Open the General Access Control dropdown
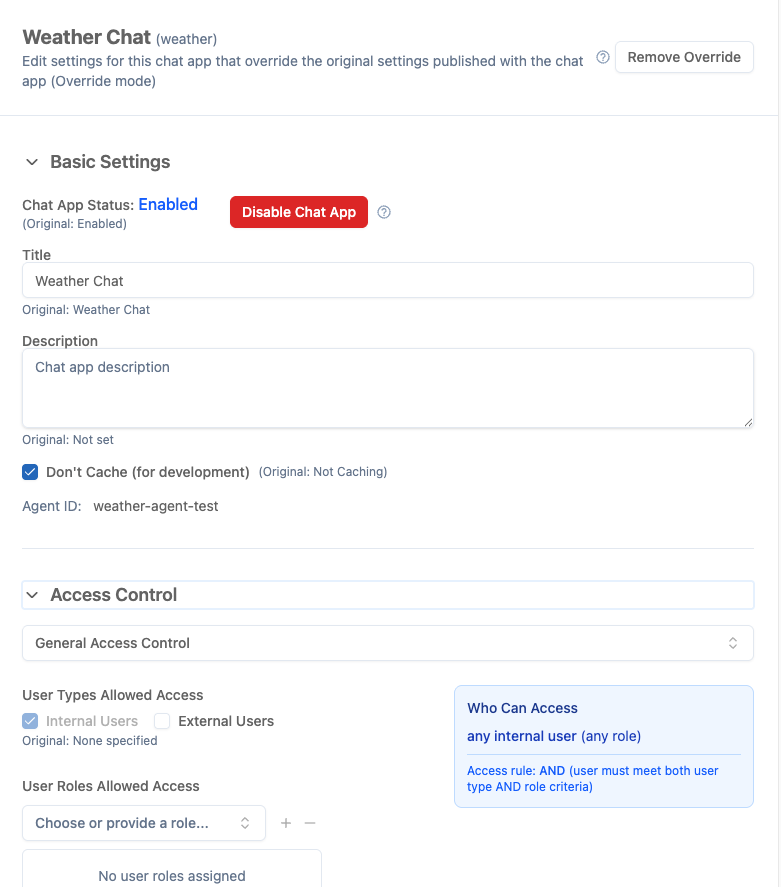Image resolution: width=781 pixels, height=887 pixels. 388,643
